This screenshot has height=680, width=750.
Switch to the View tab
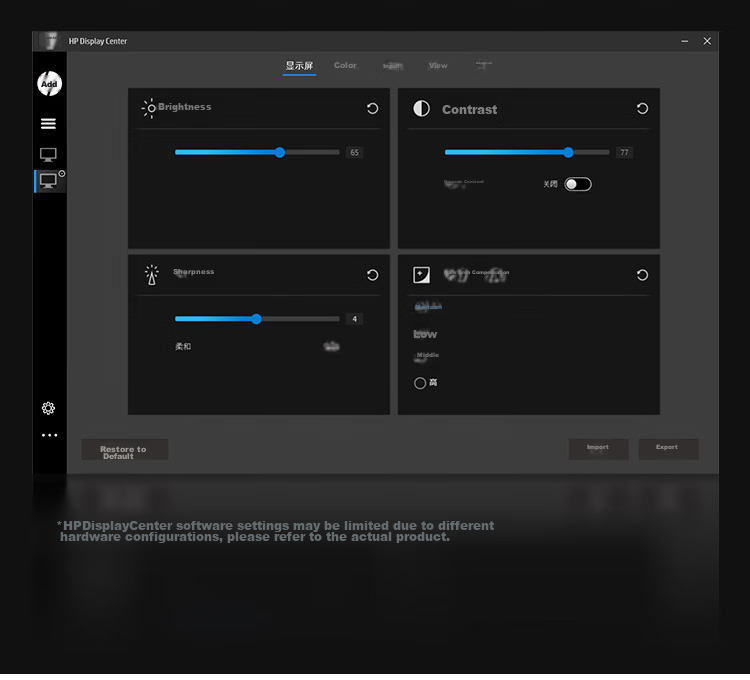[x=438, y=66]
